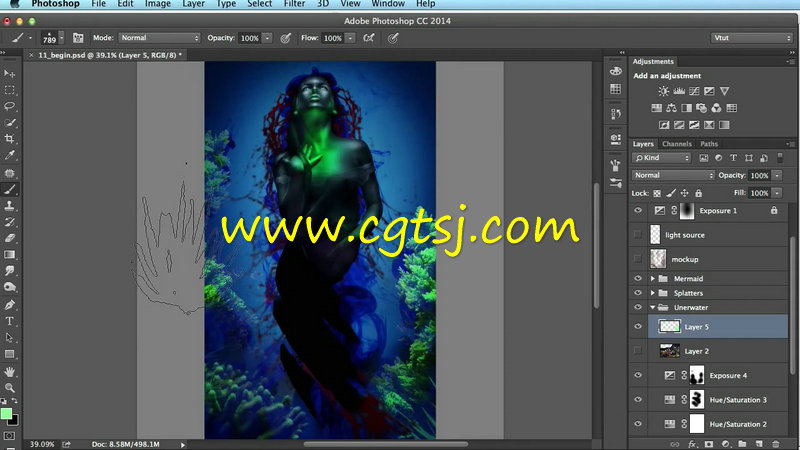
Task: Open the layer blend mode Normal dropdown
Action: click(x=673, y=175)
